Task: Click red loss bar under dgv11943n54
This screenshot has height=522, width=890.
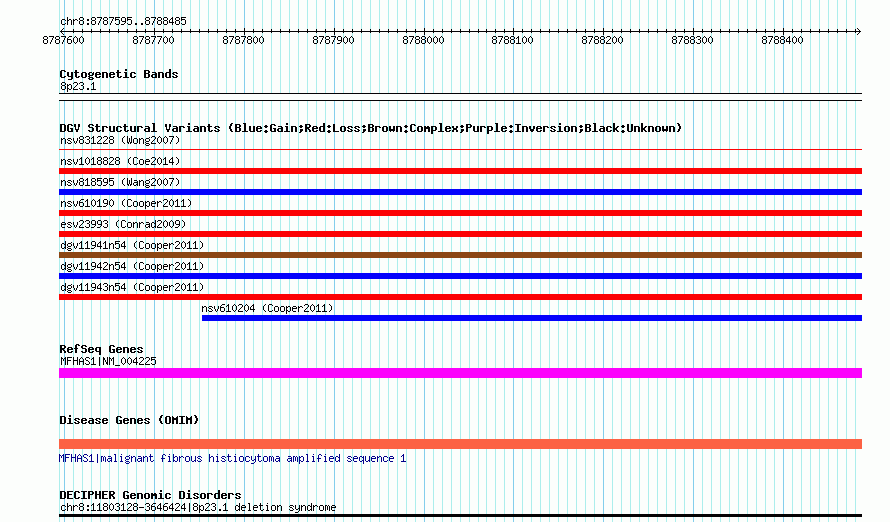Action: [460, 297]
